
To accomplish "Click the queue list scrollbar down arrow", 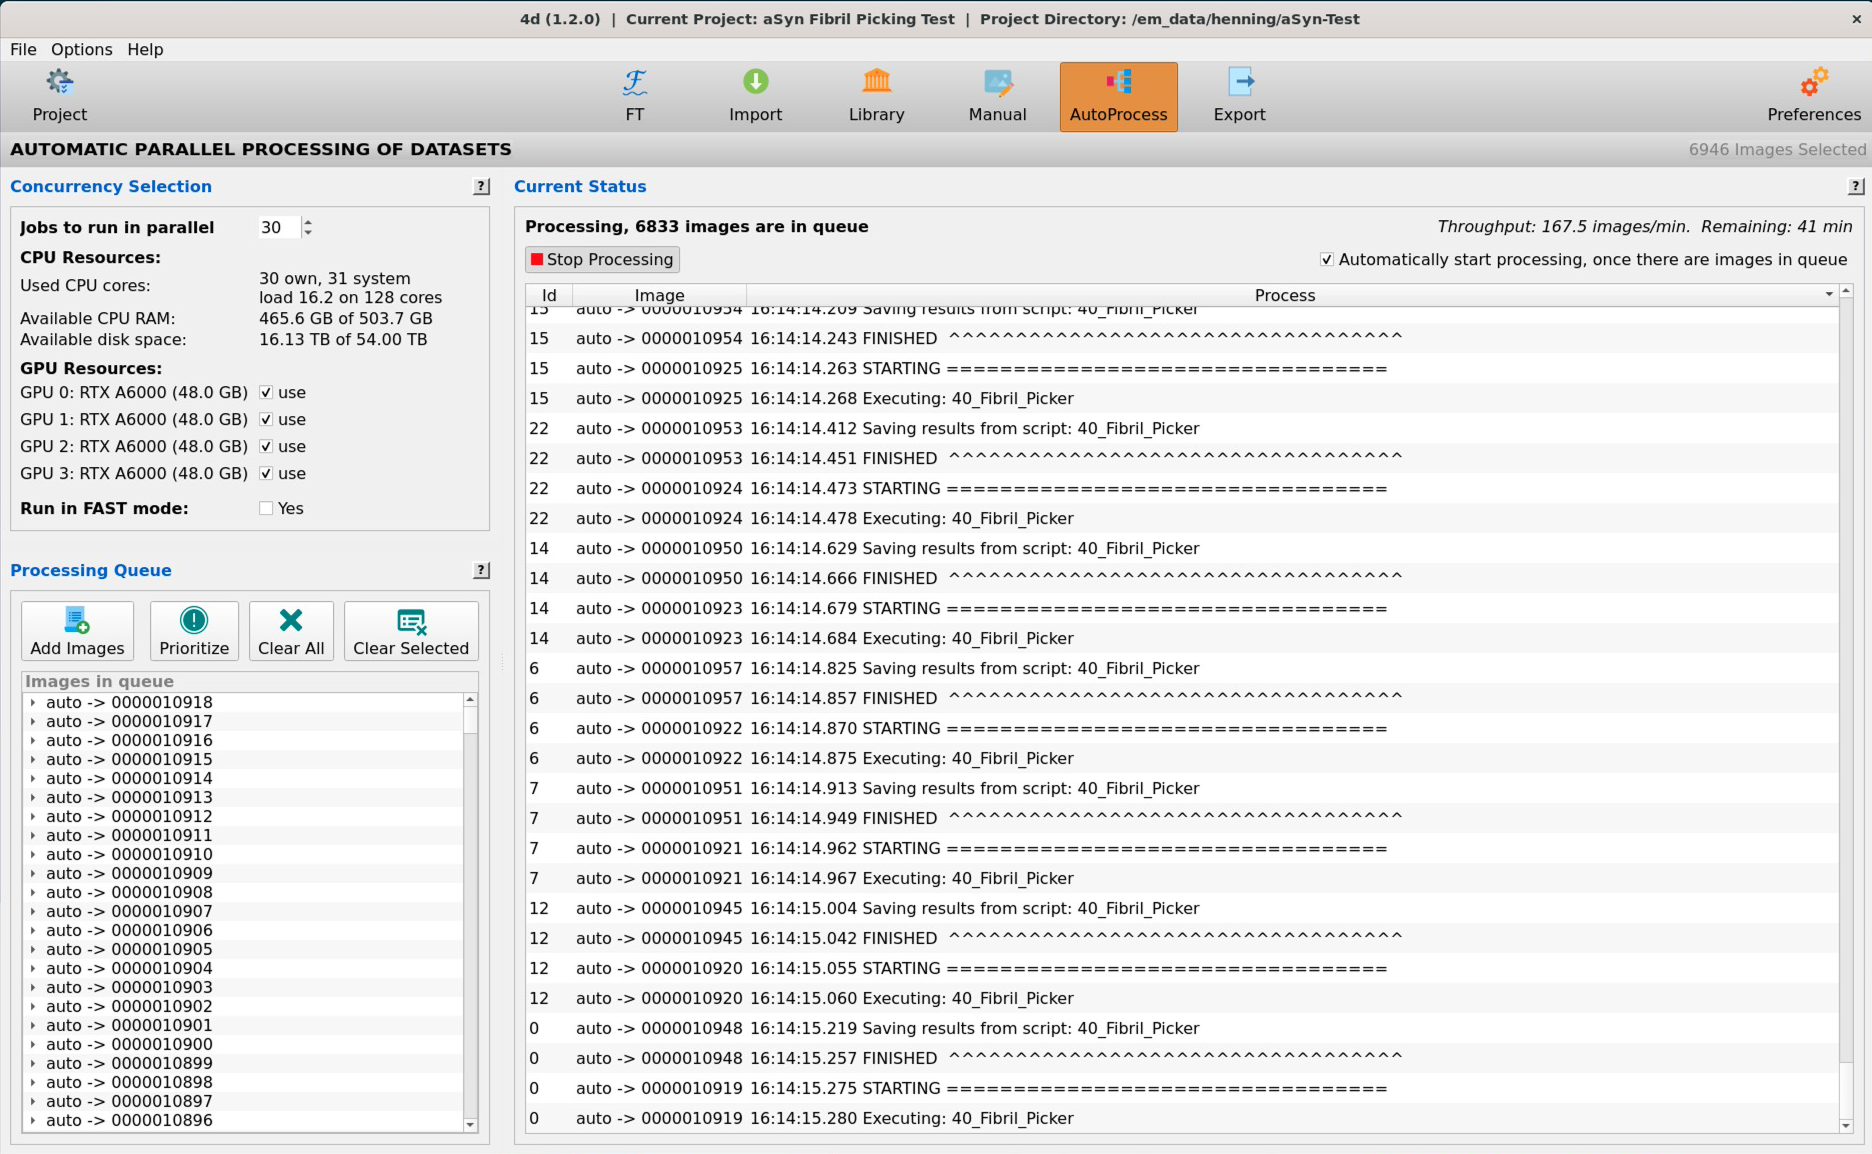I will click(x=470, y=1125).
